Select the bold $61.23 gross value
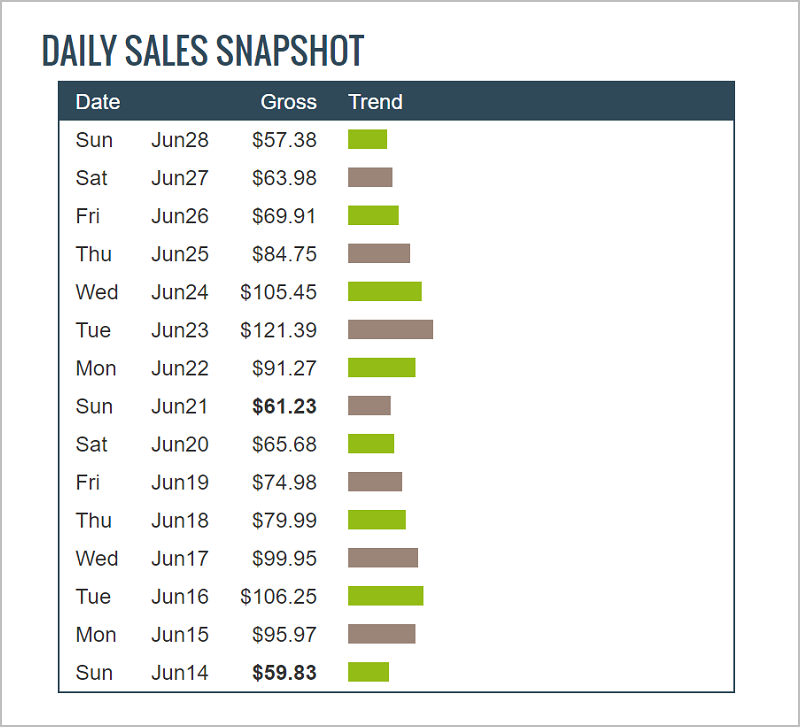800x727 pixels. point(284,406)
